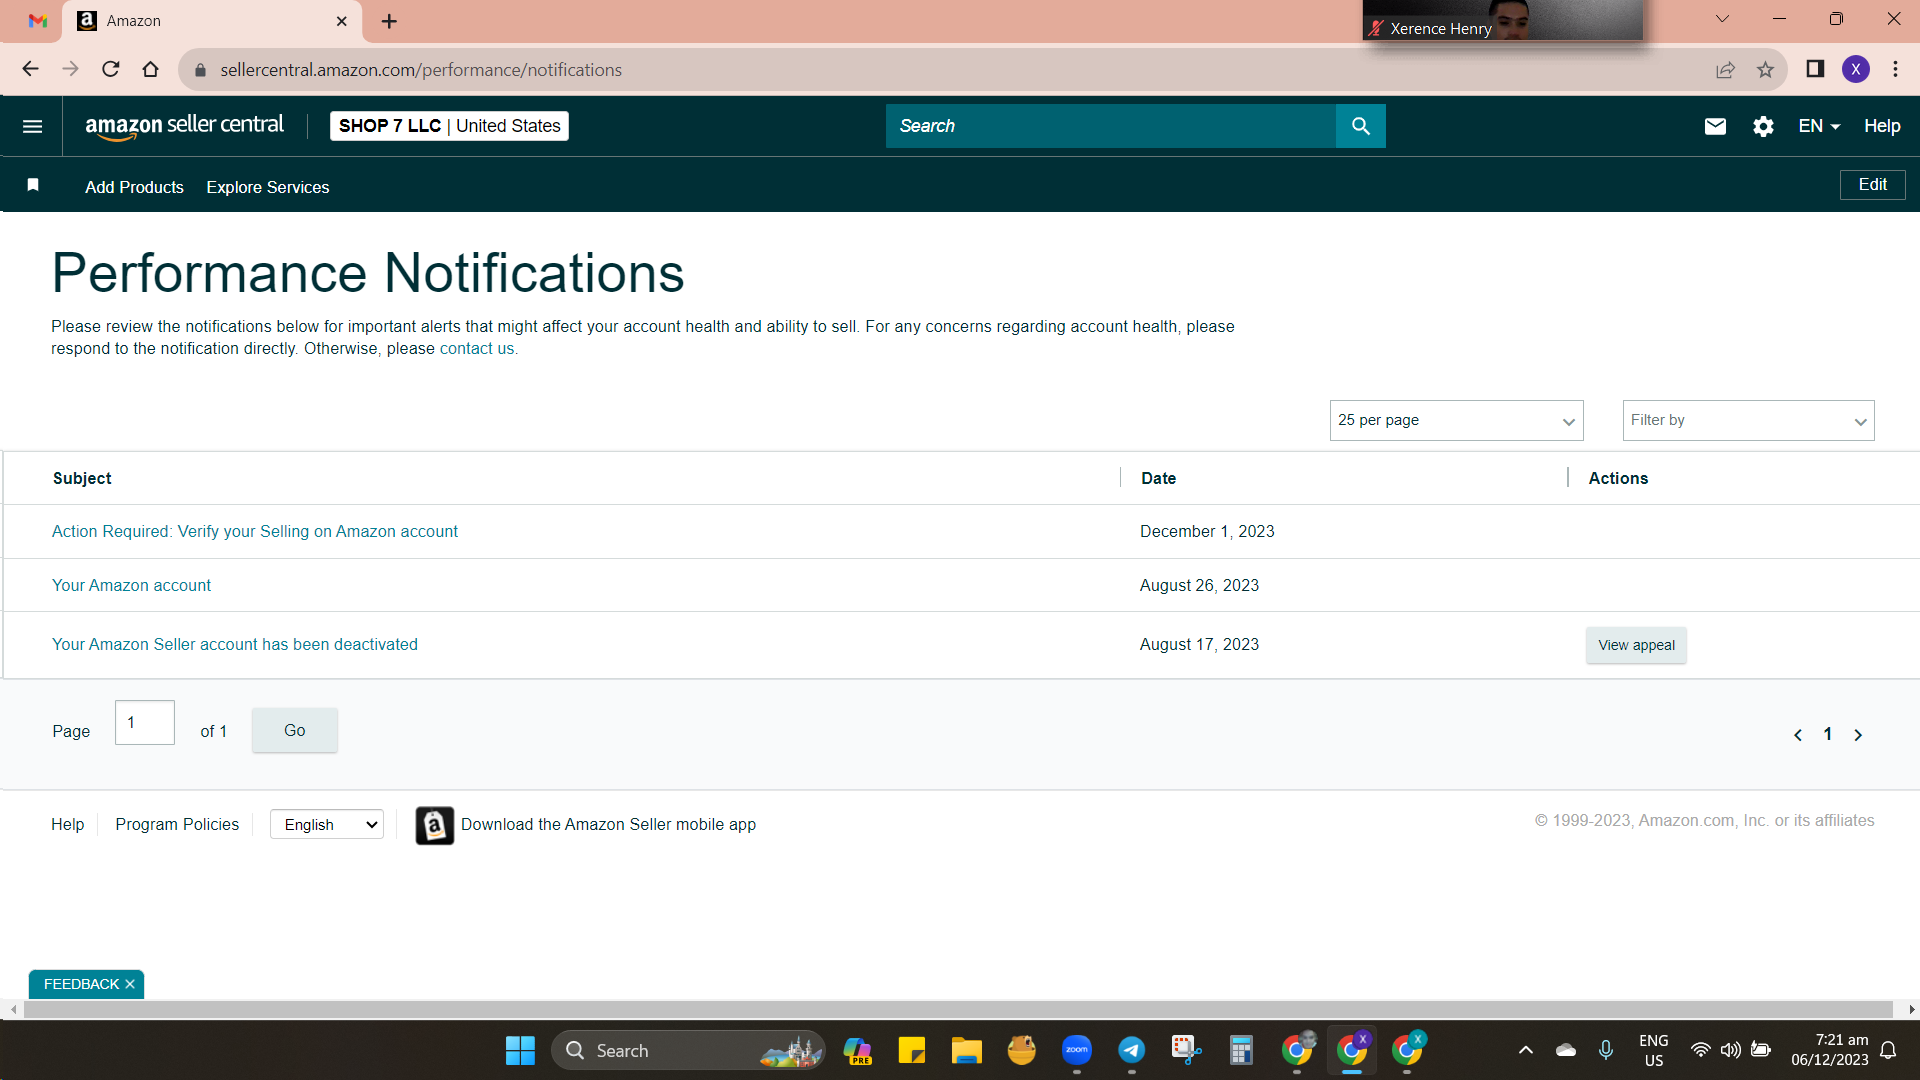This screenshot has height=1080, width=1920.
Task: Open Add Products in navigation bar
Action: coord(134,187)
